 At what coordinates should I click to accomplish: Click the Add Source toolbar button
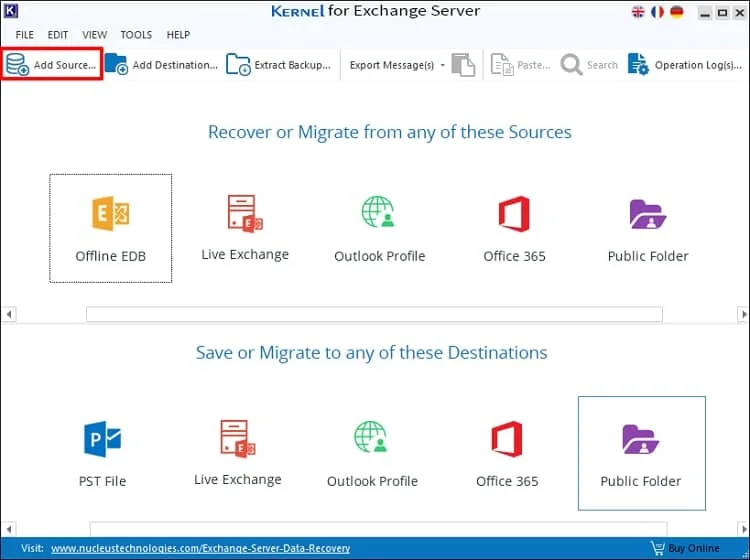pyautogui.click(x=51, y=64)
